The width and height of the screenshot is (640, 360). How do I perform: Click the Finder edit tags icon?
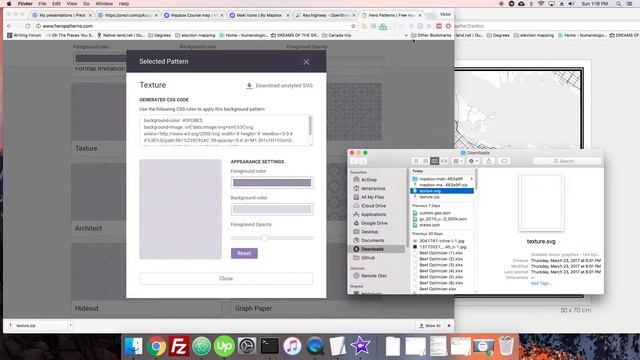(504, 161)
